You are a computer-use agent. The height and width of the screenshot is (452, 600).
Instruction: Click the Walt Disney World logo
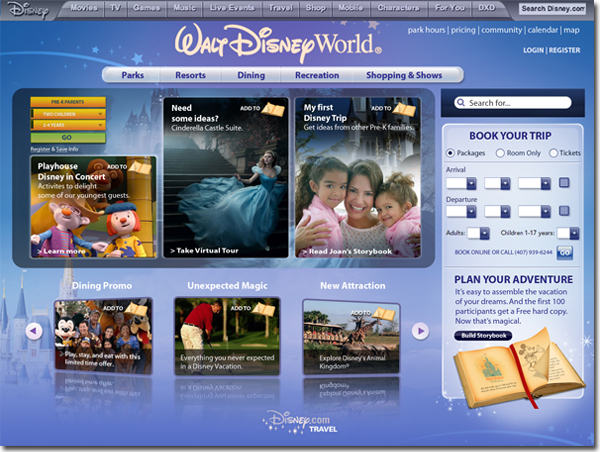pyautogui.click(x=278, y=43)
